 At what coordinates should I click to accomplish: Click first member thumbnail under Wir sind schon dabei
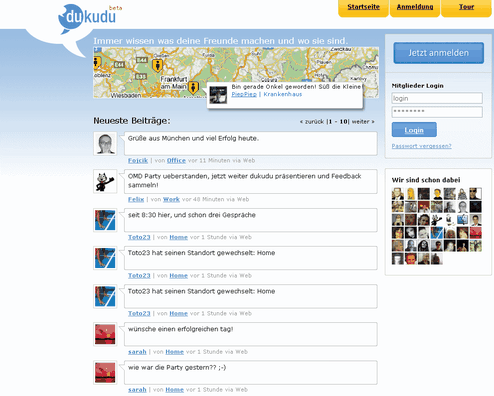(398, 194)
